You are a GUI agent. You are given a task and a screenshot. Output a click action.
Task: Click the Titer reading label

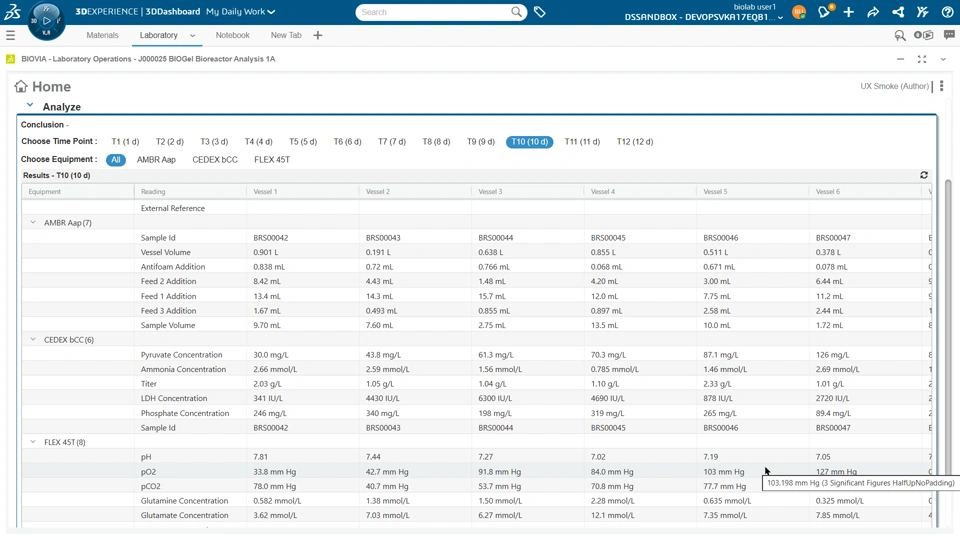pos(149,384)
